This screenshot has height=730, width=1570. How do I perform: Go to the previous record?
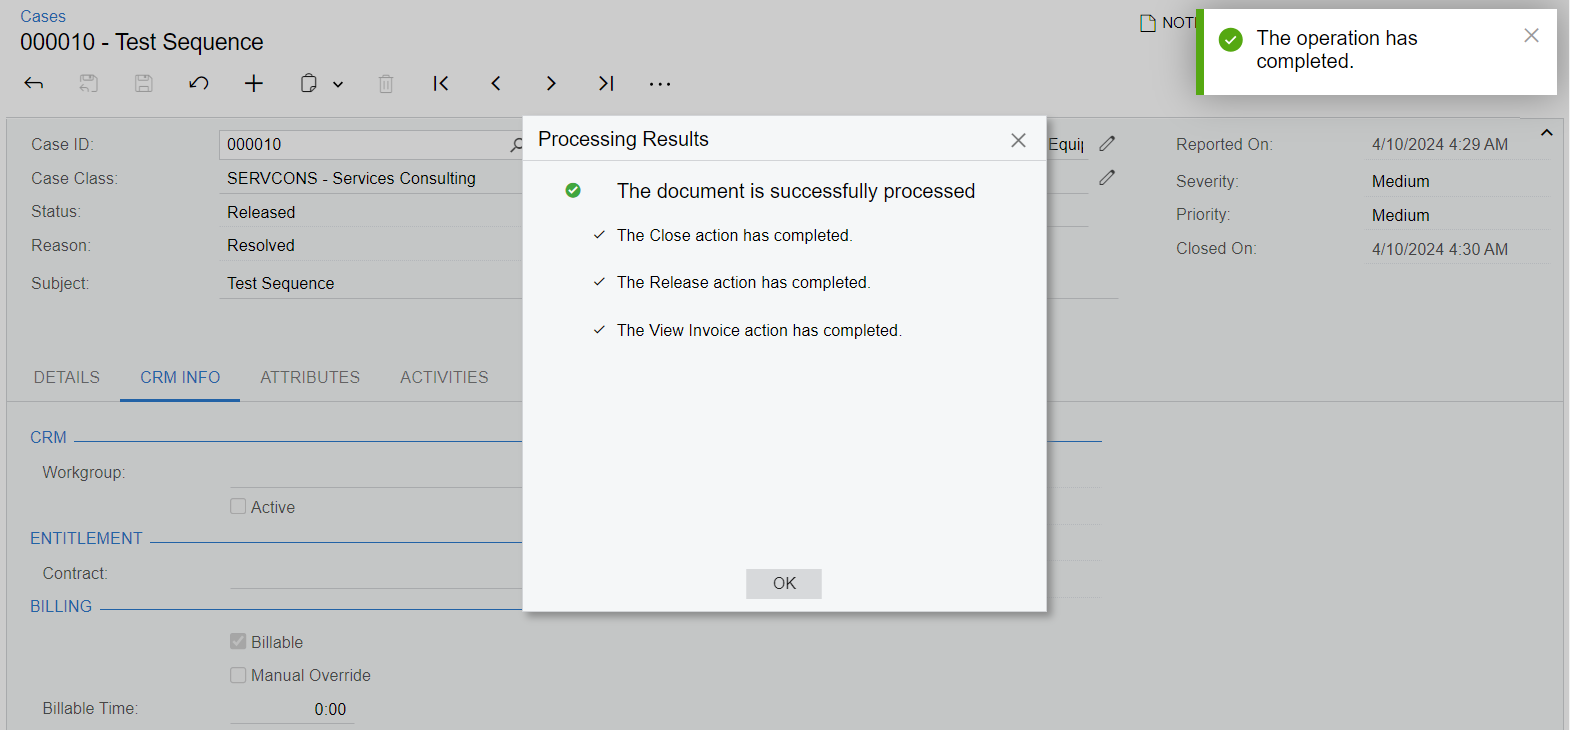[496, 84]
